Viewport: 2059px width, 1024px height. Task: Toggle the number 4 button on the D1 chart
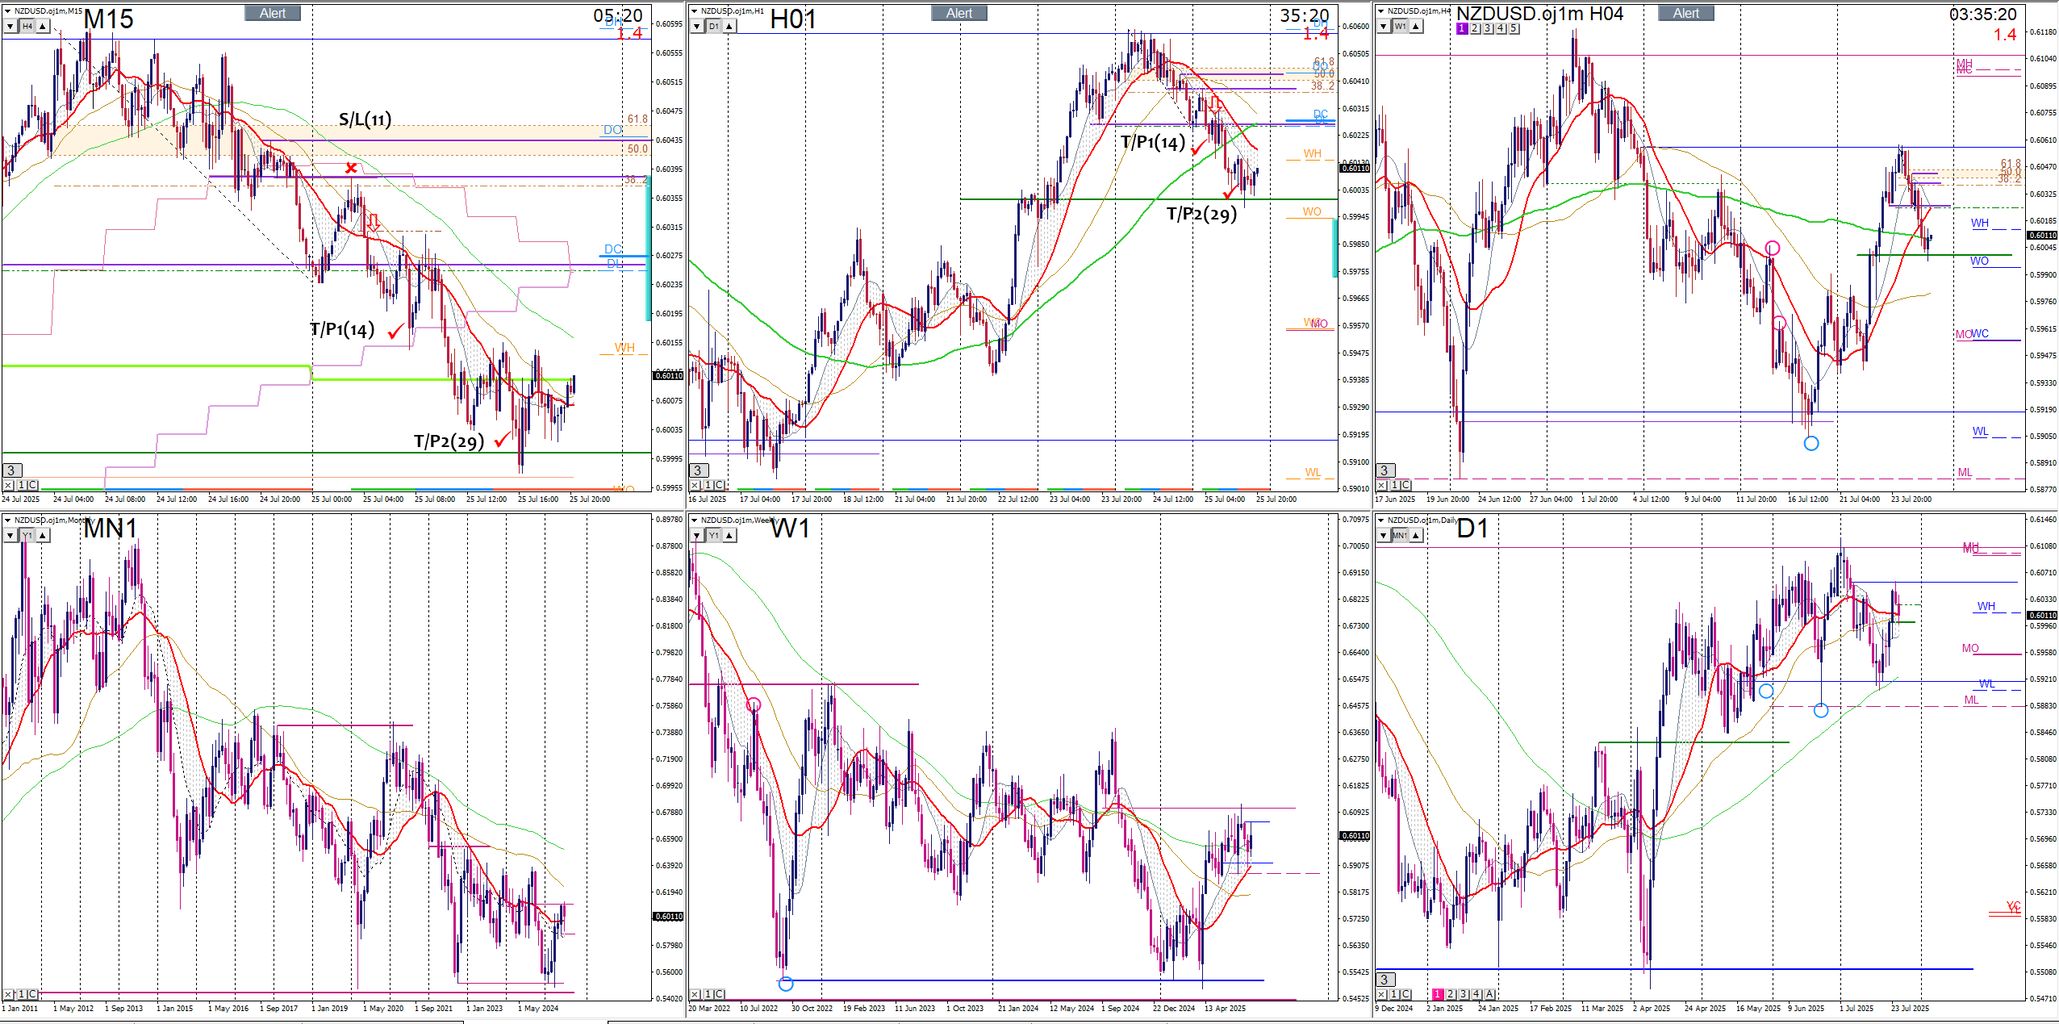1476,994
